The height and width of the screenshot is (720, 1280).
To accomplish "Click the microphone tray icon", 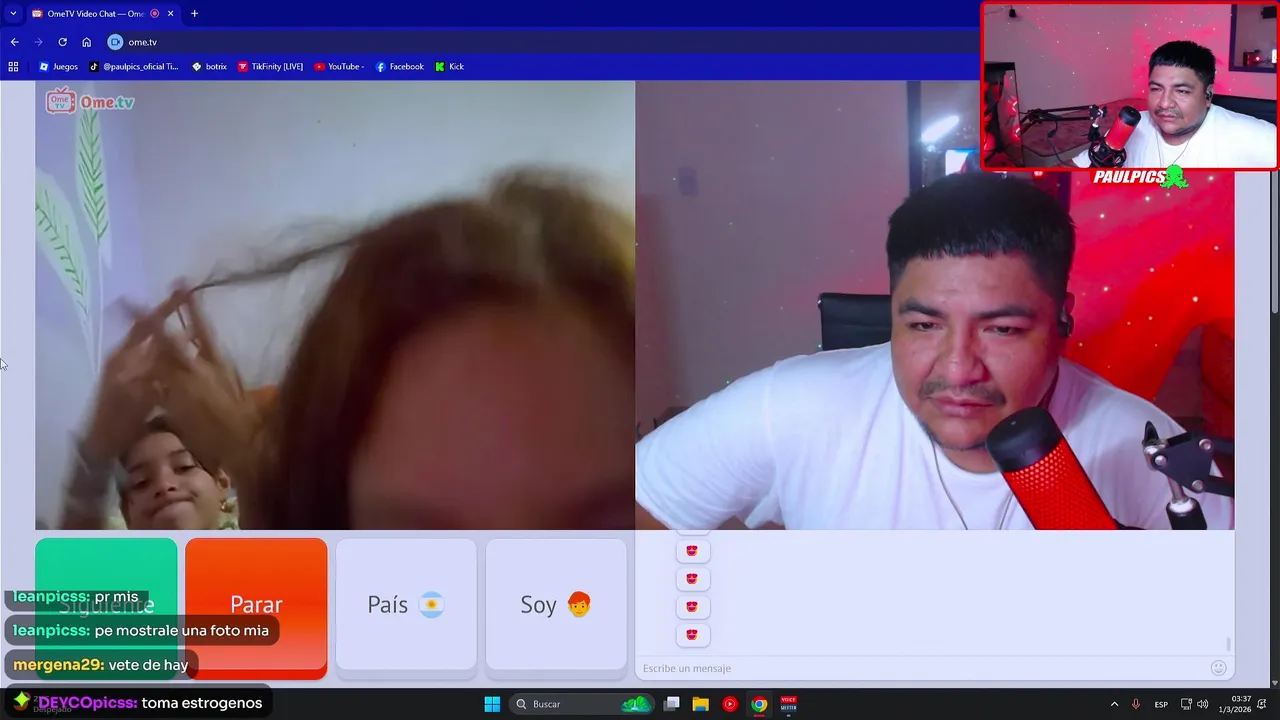I will pyautogui.click(x=1136, y=704).
